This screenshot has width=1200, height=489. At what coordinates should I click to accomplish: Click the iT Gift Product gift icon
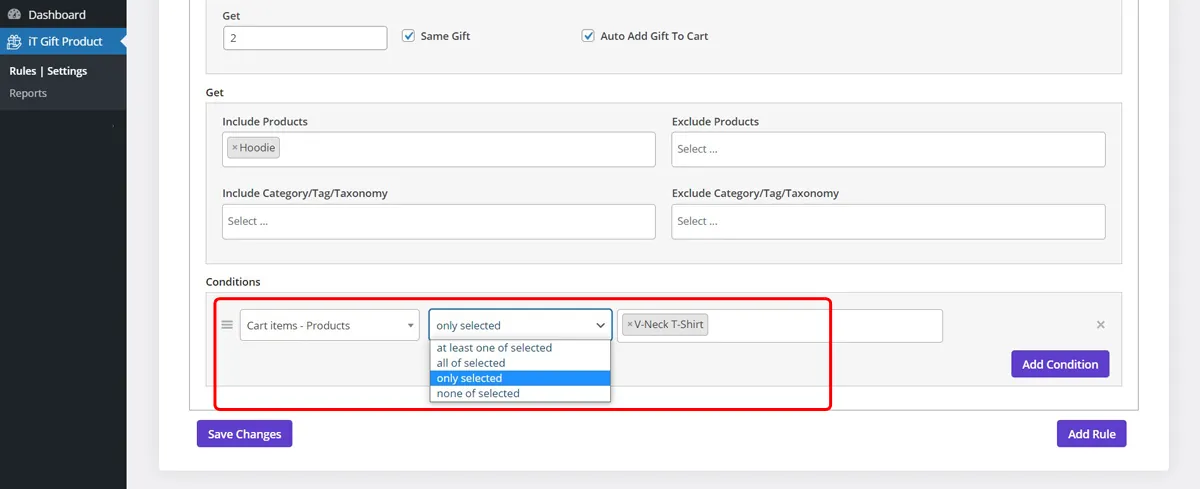tap(14, 42)
